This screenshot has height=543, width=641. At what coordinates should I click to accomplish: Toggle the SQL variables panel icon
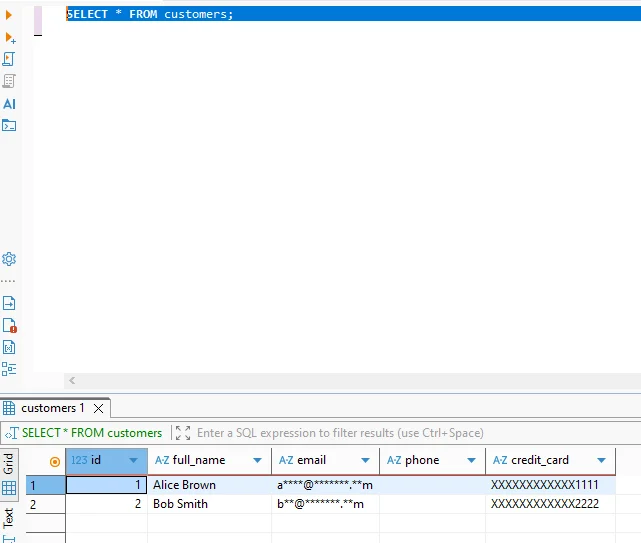(9, 347)
